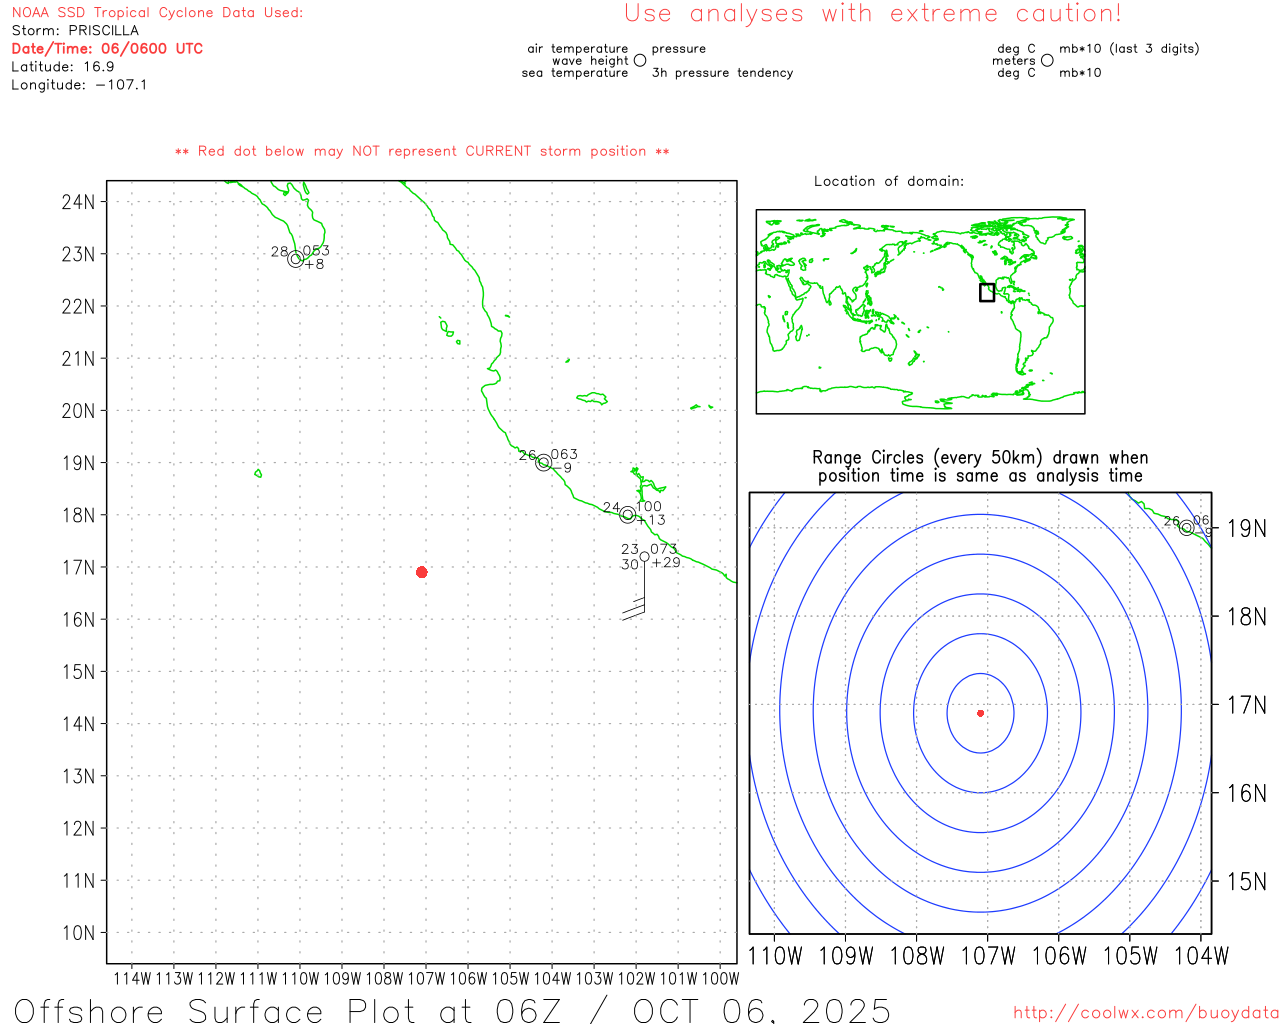Select the station circle with pressure 100
Screen dimensions: 1280x1024
pos(628,515)
